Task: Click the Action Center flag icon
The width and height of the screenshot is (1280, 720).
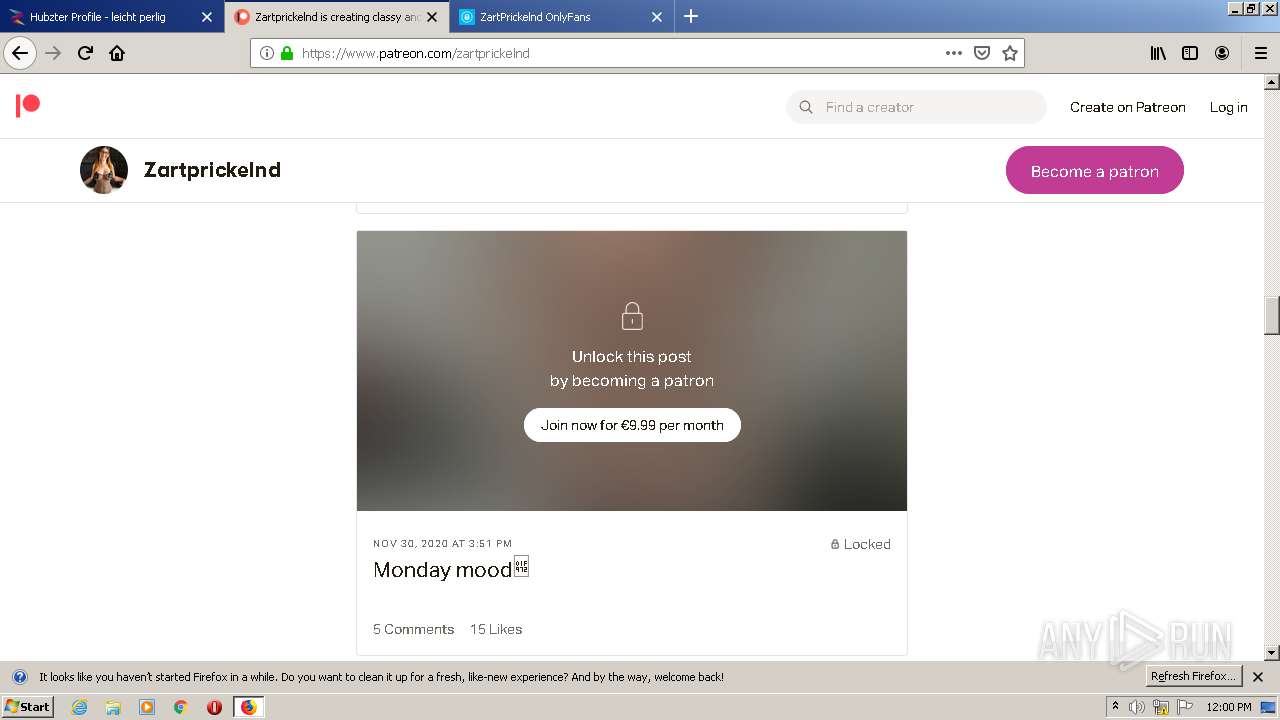Action: pyautogui.click(x=1185, y=707)
